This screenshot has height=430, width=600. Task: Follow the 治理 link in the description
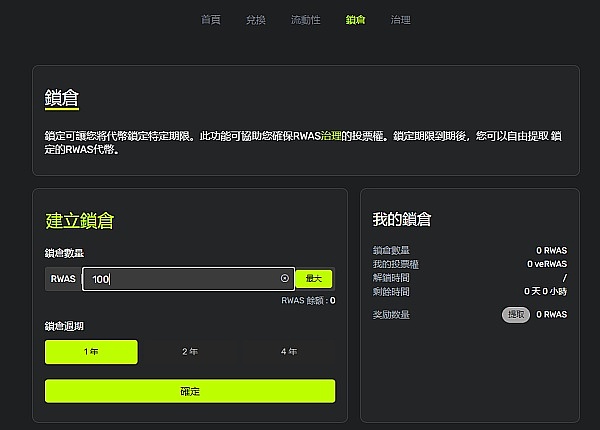click(x=331, y=134)
